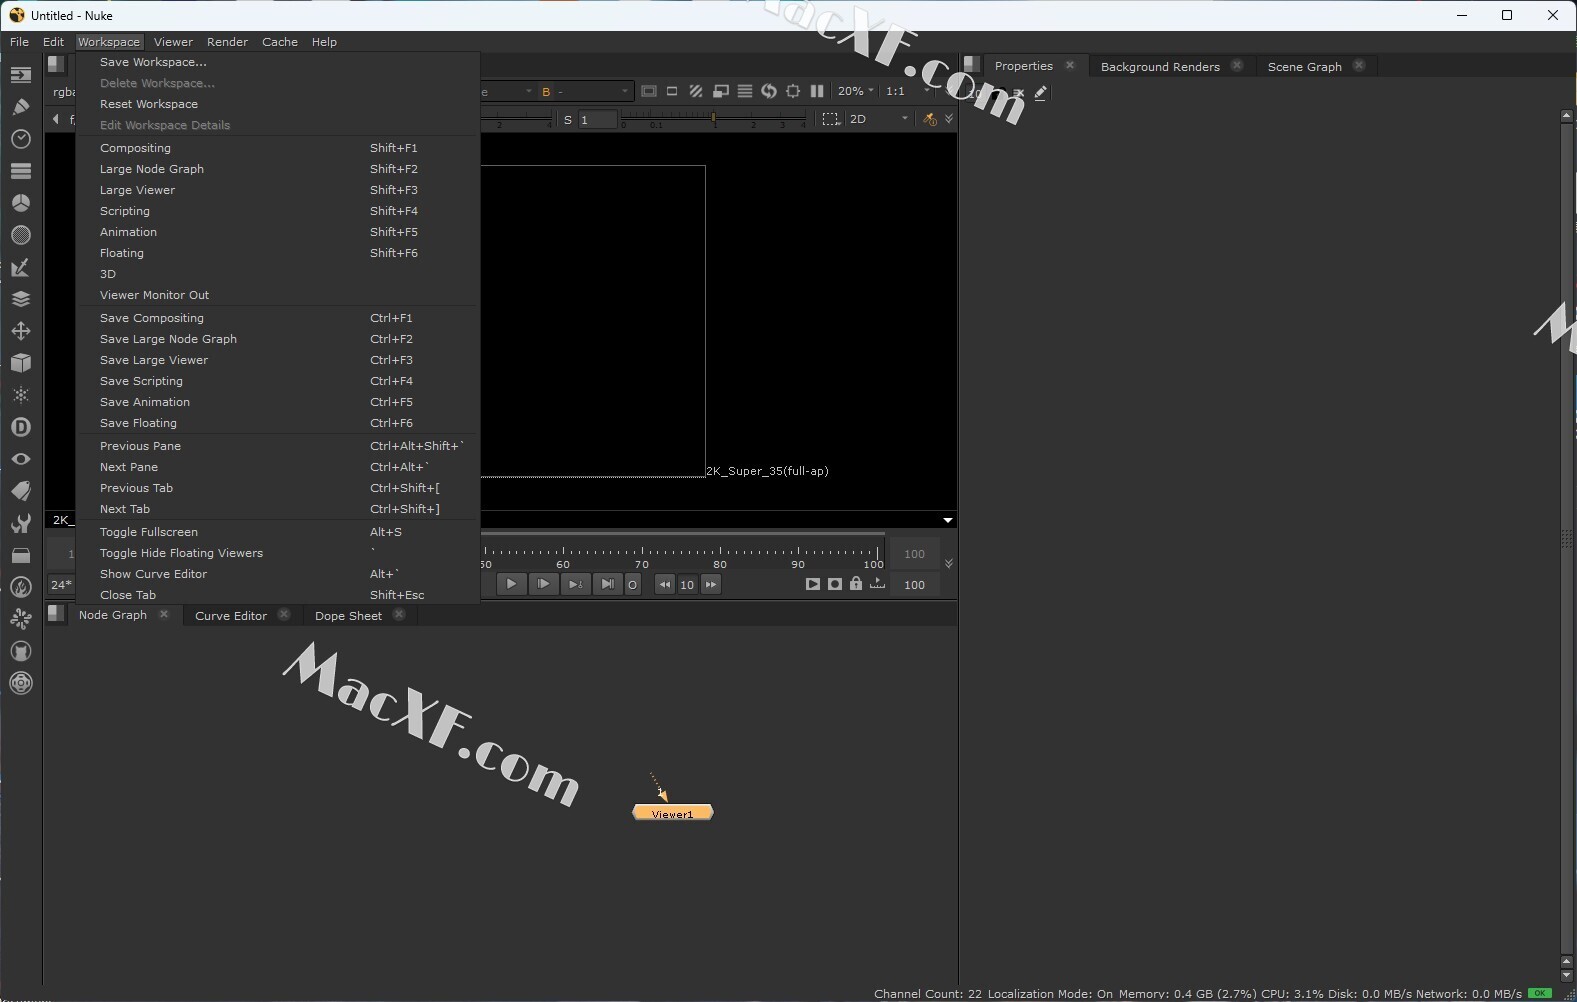Click the step forward one frame button
This screenshot has height=1002, width=1577.
(543, 584)
